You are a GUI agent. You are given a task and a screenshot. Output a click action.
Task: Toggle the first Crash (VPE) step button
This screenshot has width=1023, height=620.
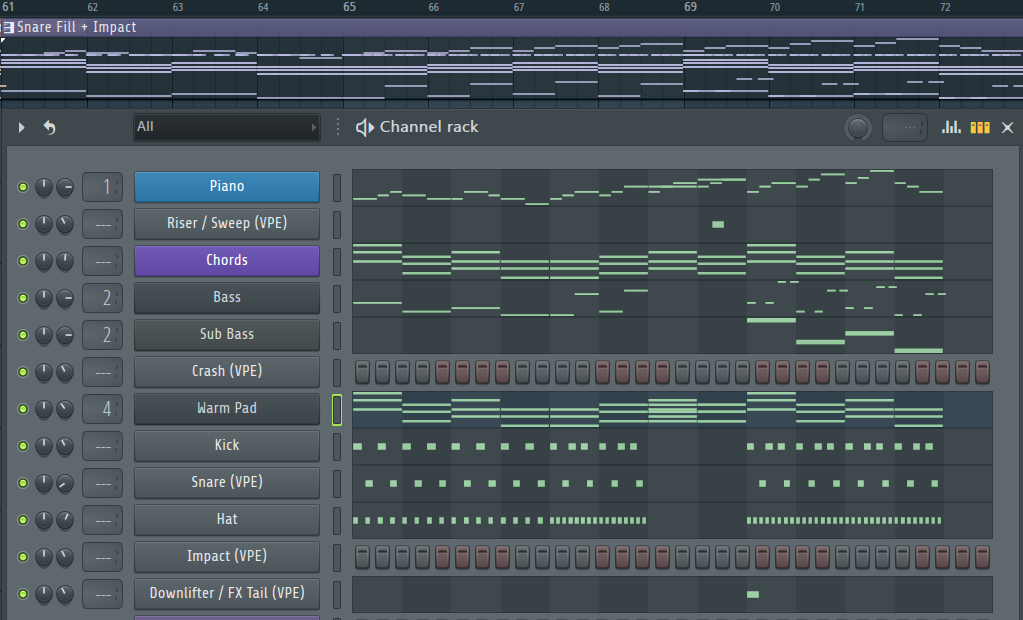click(362, 372)
